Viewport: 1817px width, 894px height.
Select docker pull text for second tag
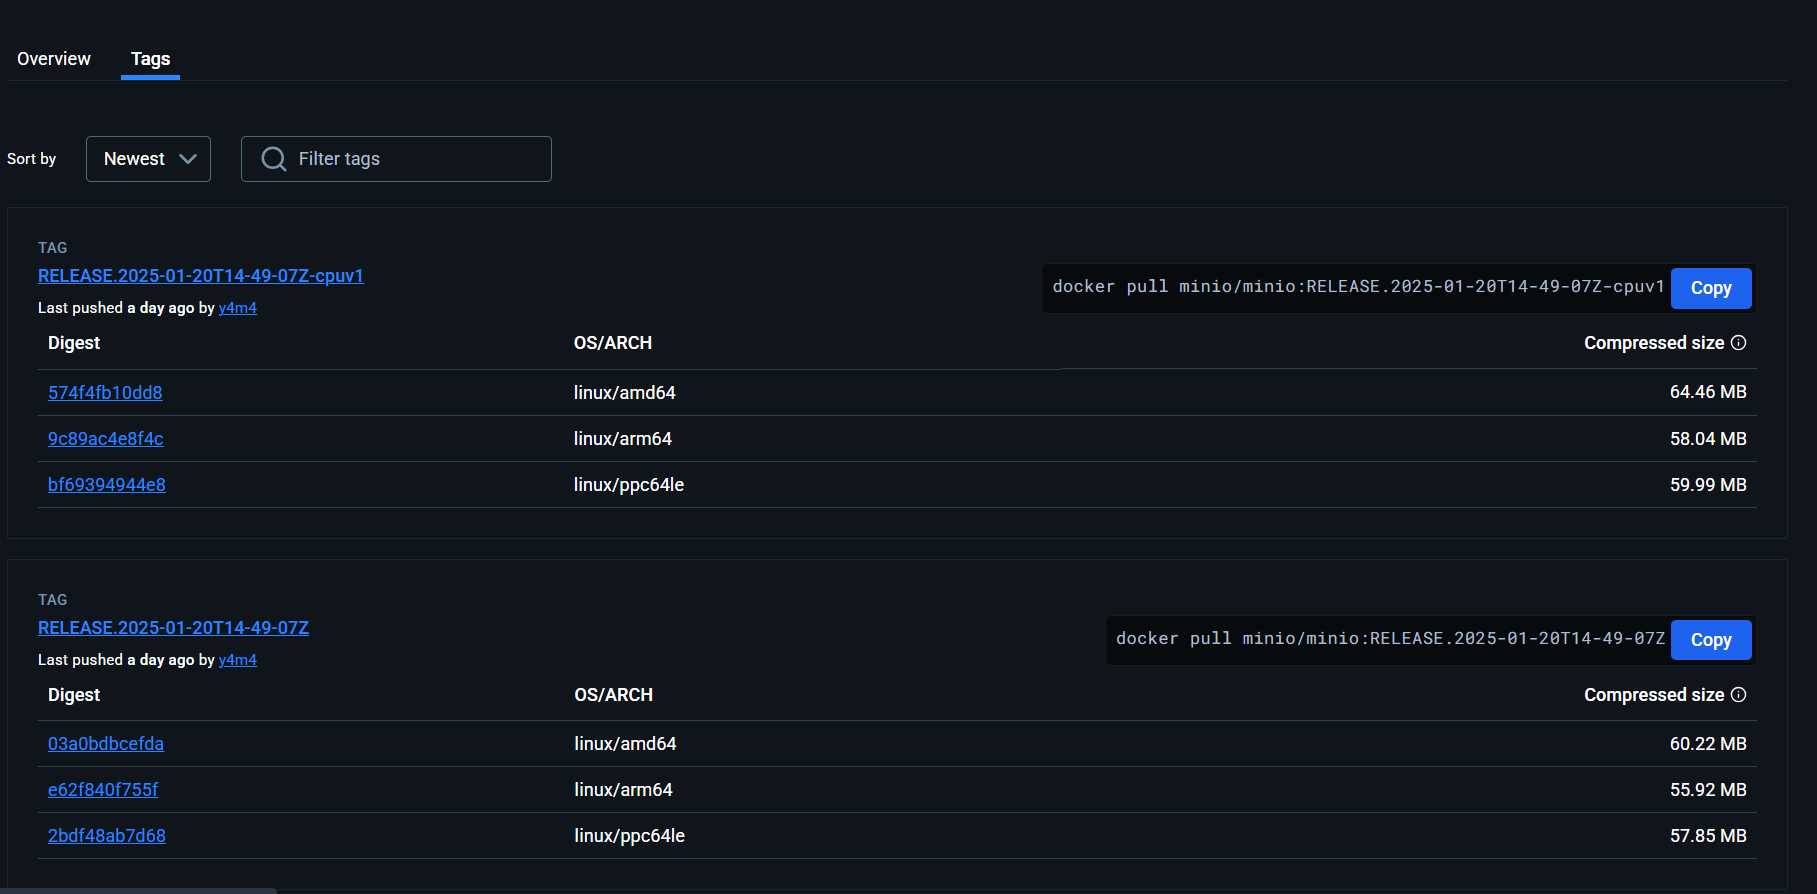1390,639
